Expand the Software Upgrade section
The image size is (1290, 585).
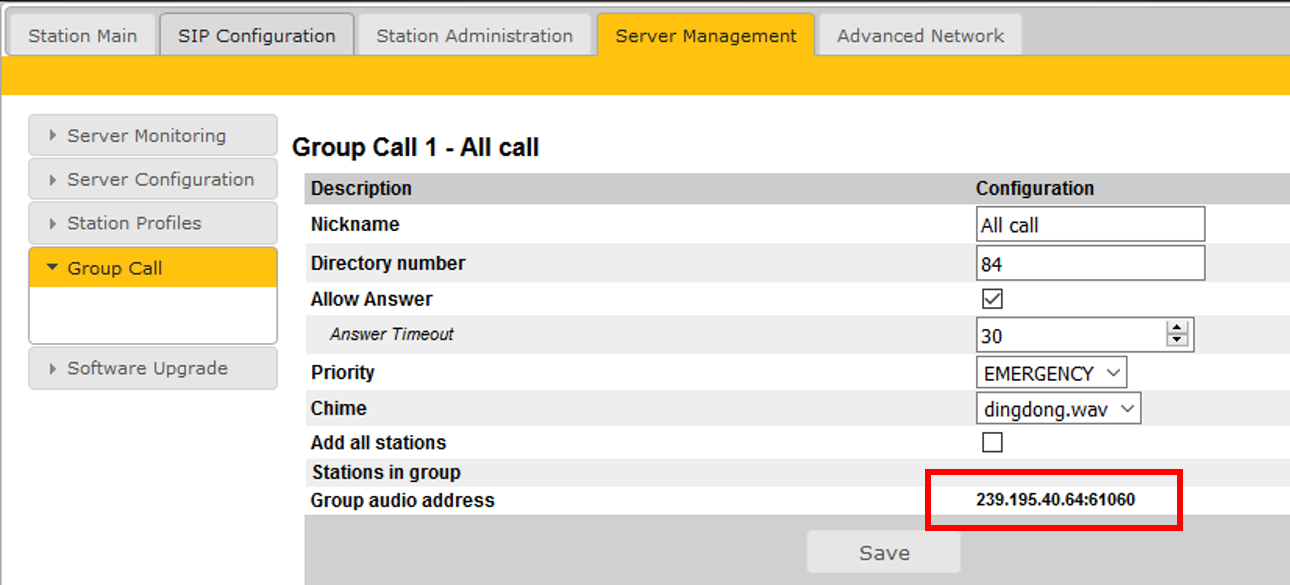[153, 368]
